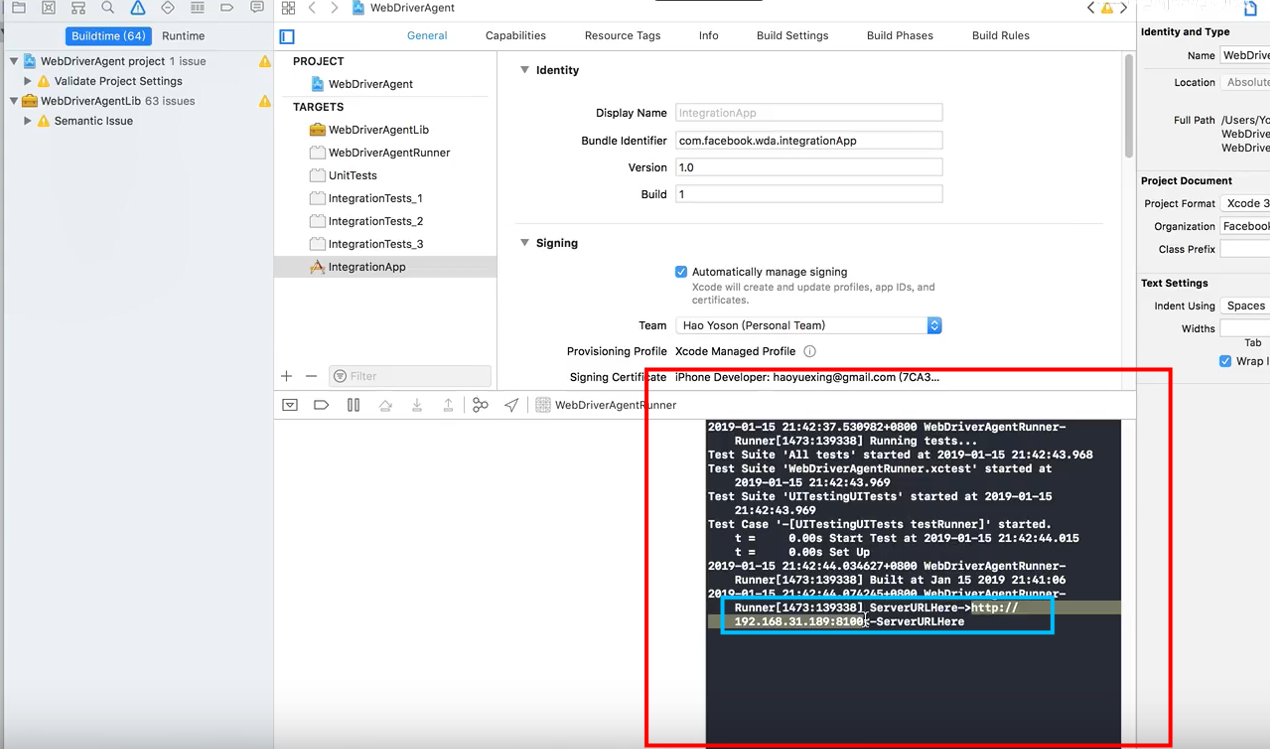This screenshot has width=1270, height=749.
Task: Click the Bundle Identifier field
Action: coord(809,141)
